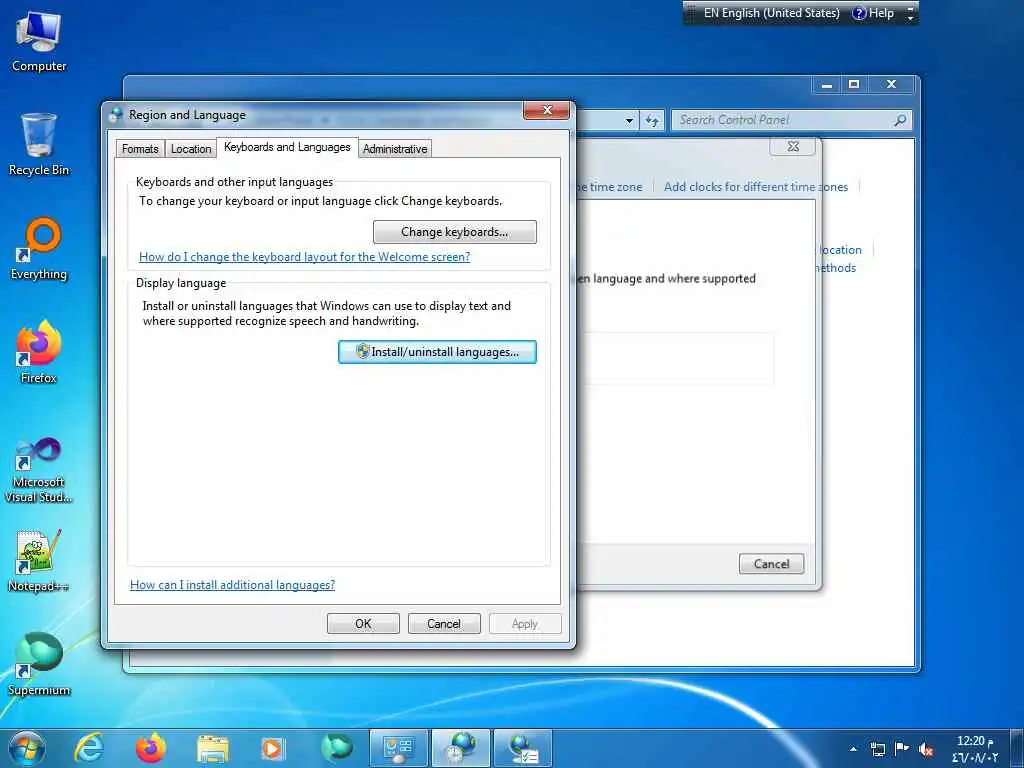
Task: Switch to the Control Panel taskbar window
Action: click(398, 748)
